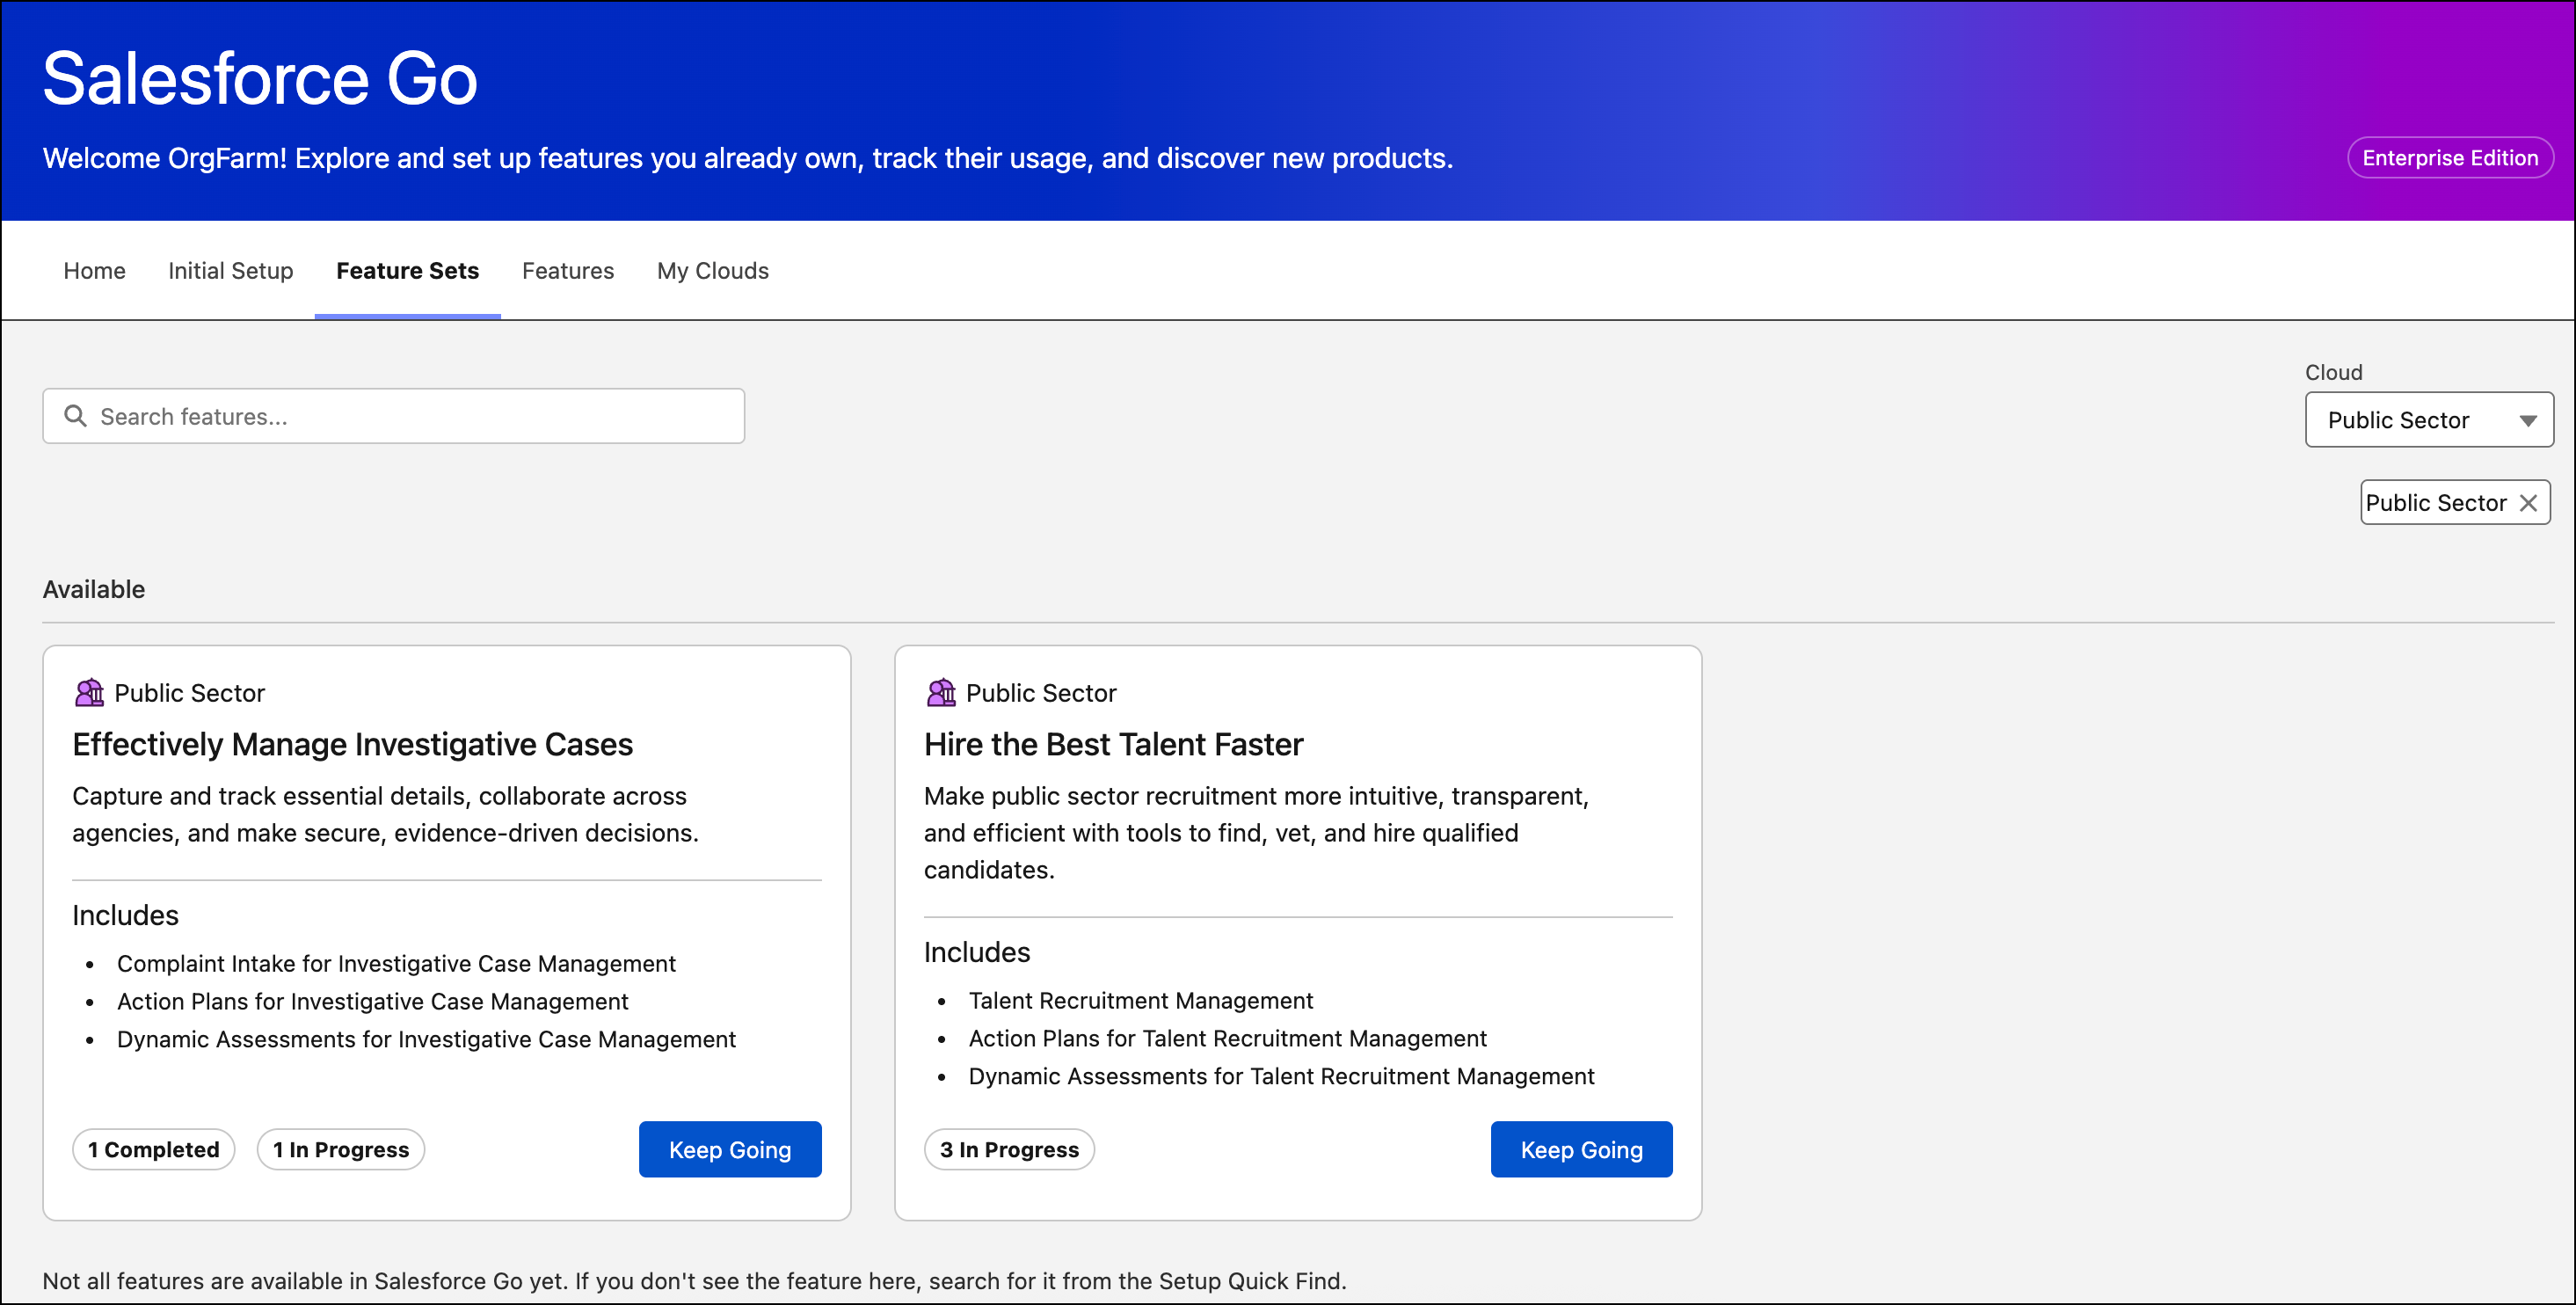The height and width of the screenshot is (1305, 2576).
Task: Click Dynamic Assessments for Investigative Case Management
Action: point(426,1039)
